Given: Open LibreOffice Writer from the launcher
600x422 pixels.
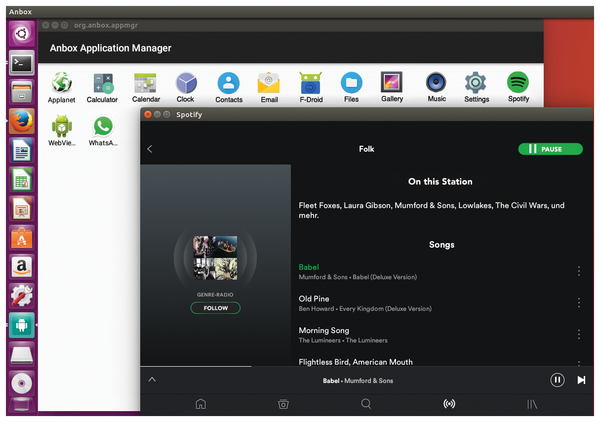Looking at the screenshot, I should (21, 150).
